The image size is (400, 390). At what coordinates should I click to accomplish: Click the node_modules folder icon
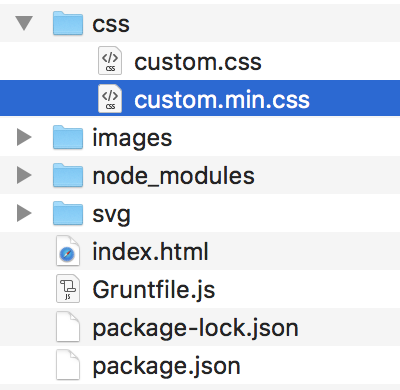(68, 175)
